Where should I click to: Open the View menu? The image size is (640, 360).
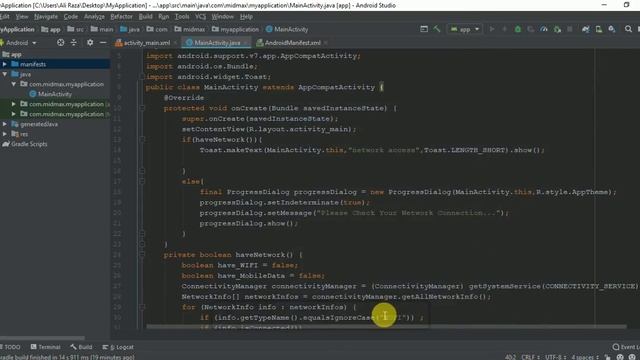pyautogui.click(x=22, y=17)
